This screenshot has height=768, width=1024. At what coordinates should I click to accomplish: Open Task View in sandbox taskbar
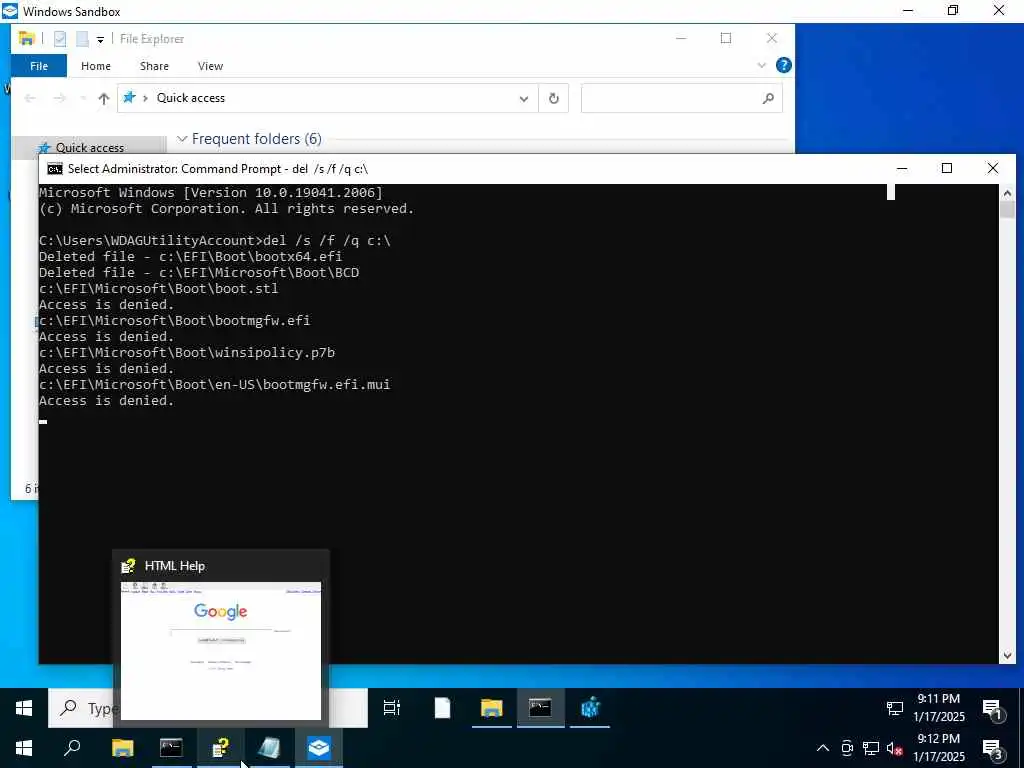pyautogui.click(x=392, y=708)
